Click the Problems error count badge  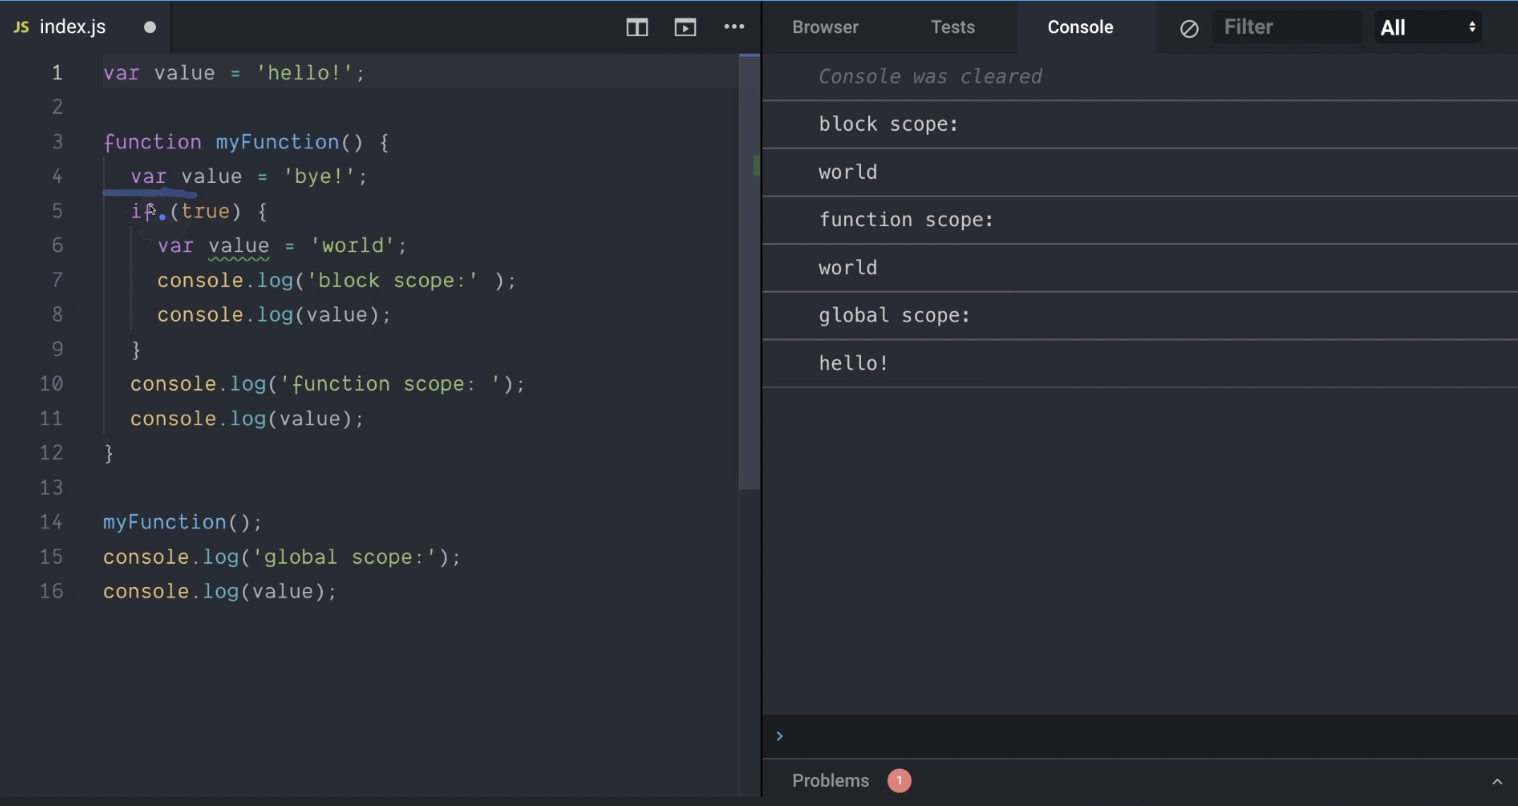[899, 780]
